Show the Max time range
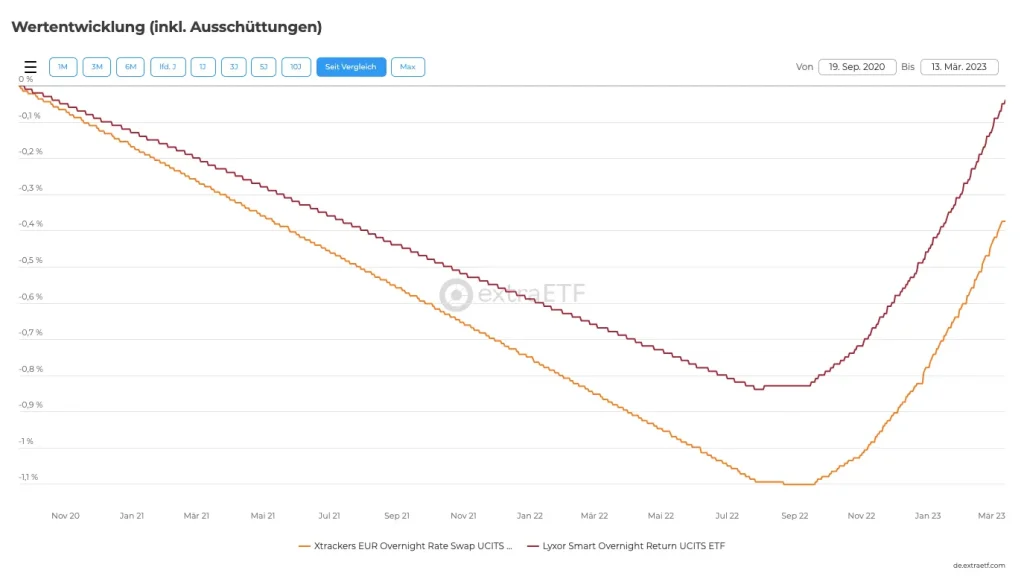 (x=408, y=67)
